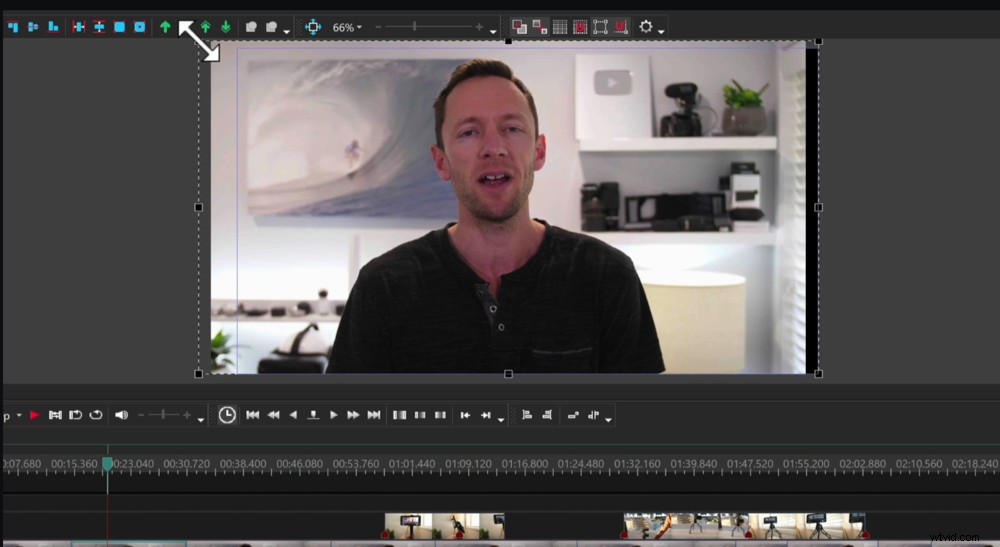Toggle the grid display

[x=560, y=27]
